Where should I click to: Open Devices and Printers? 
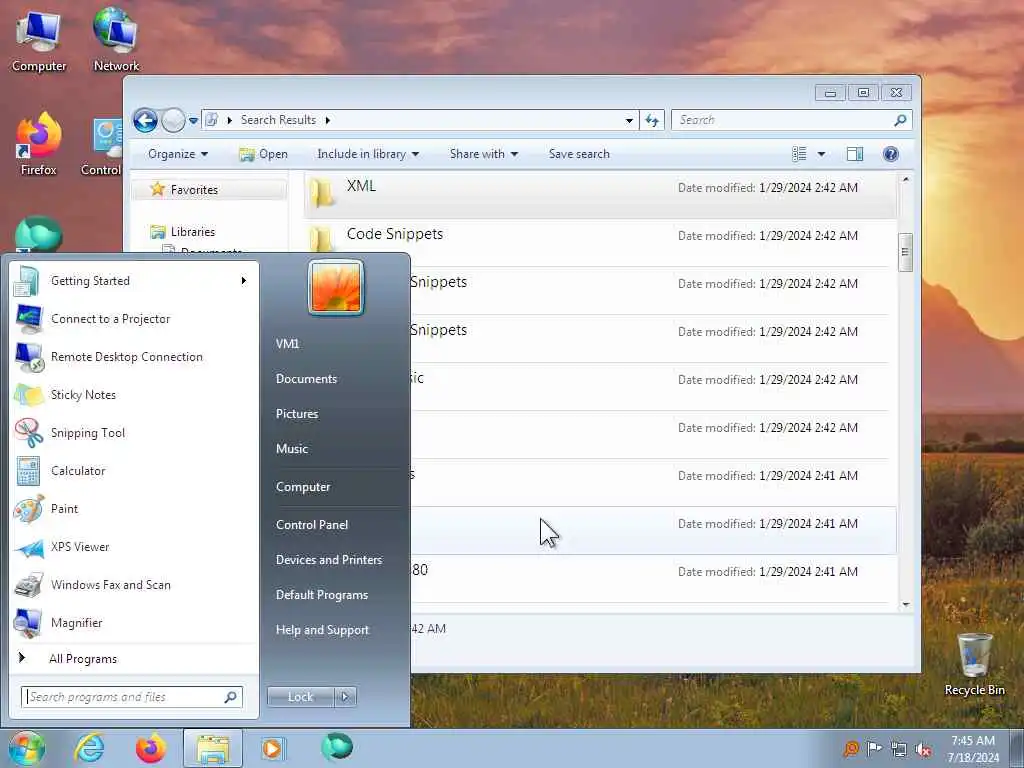click(329, 560)
